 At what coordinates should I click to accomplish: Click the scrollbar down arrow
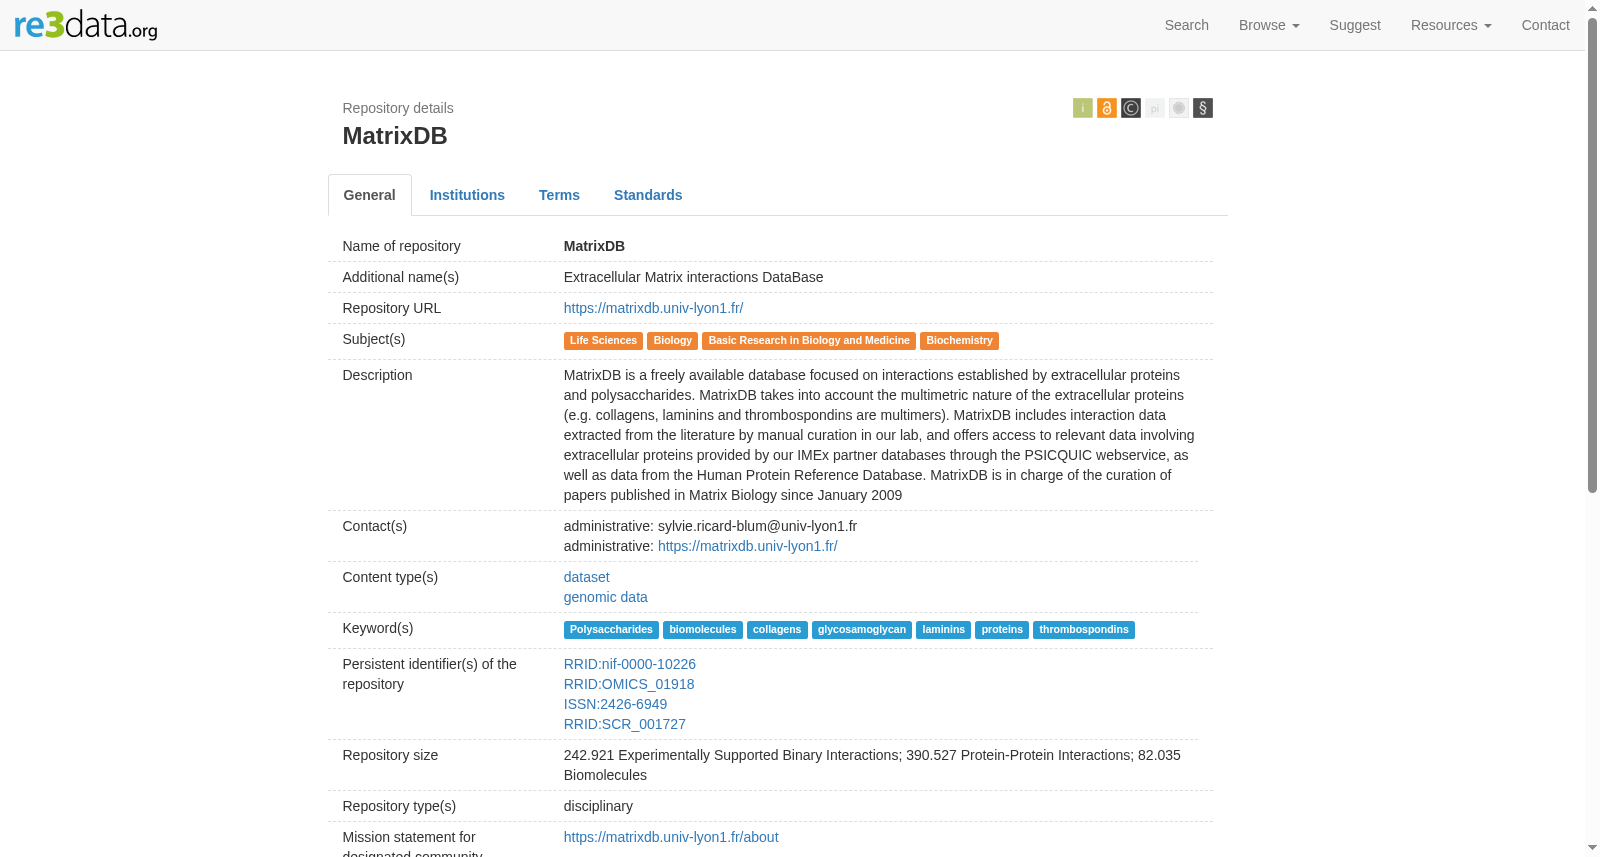point(1592,848)
